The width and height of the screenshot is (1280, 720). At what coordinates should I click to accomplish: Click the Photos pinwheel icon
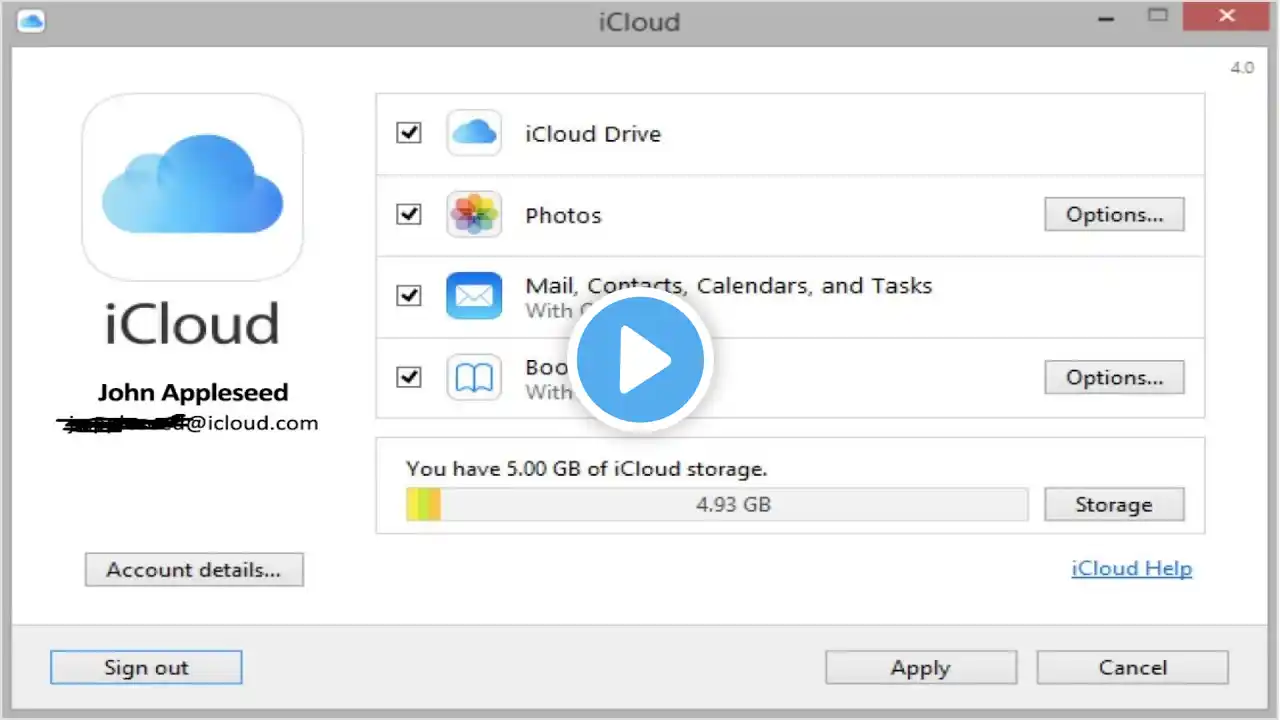click(474, 215)
